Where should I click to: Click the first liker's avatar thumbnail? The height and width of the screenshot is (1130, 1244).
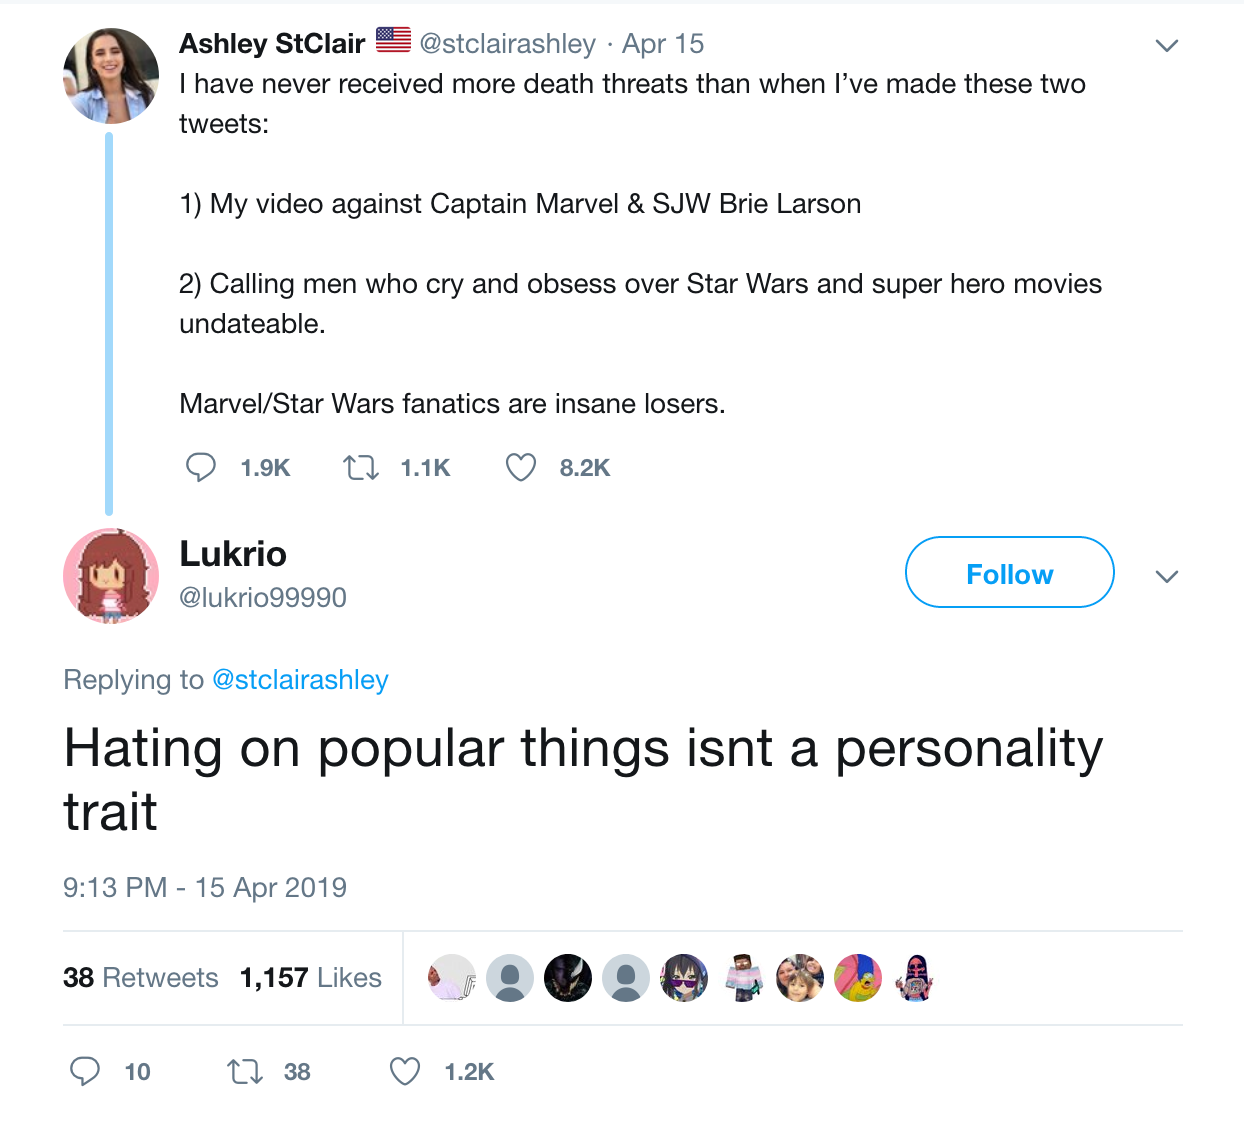(x=451, y=977)
